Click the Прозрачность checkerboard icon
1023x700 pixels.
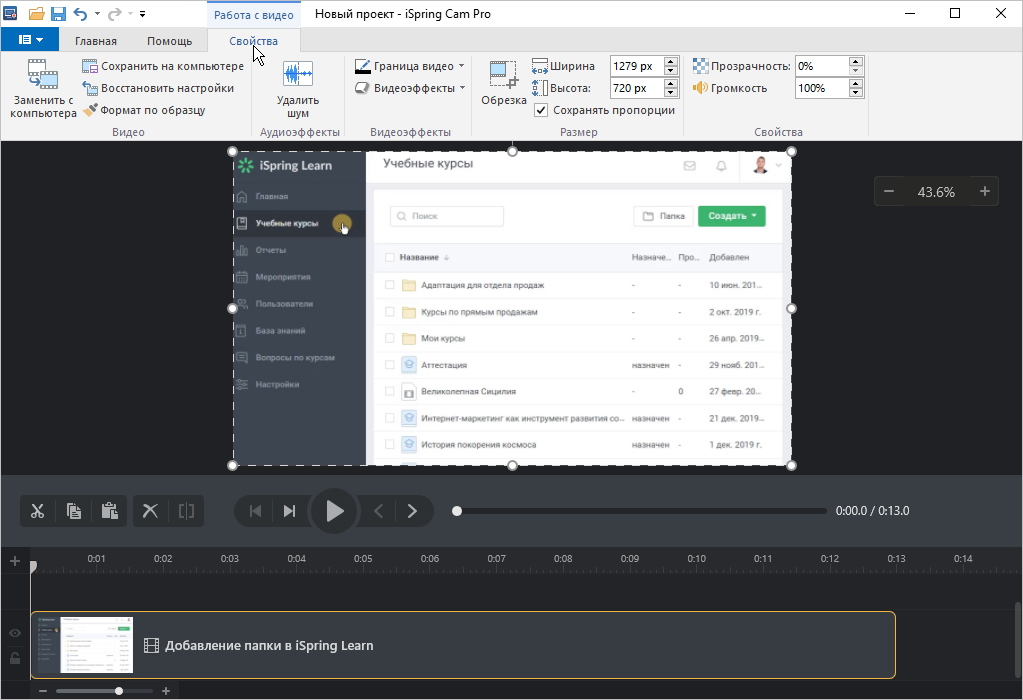700,65
